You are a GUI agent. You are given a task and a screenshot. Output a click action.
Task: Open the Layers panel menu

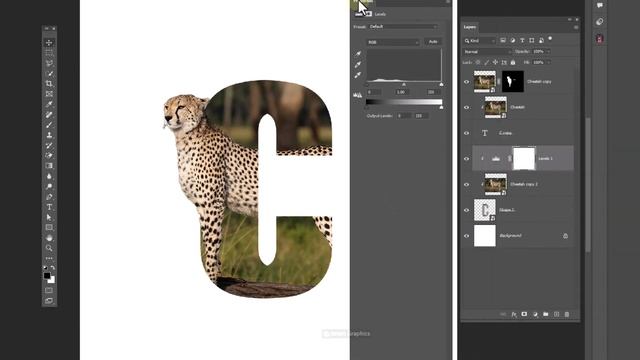click(x=576, y=27)
